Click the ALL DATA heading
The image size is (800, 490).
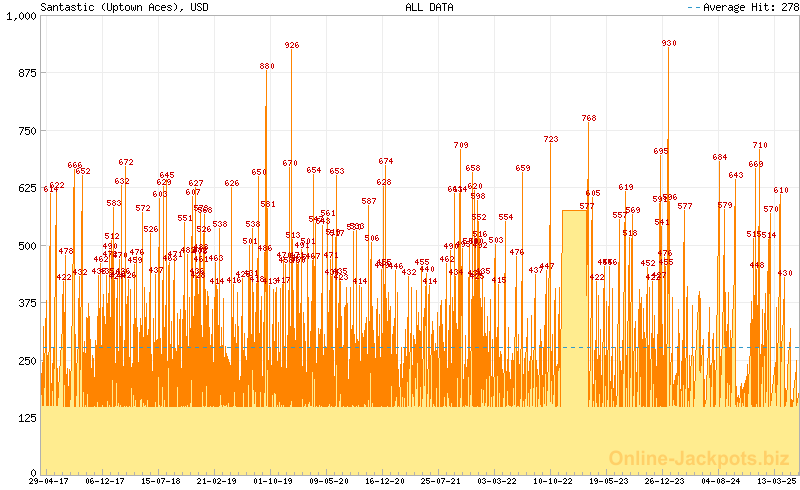(x=429, y=7)
